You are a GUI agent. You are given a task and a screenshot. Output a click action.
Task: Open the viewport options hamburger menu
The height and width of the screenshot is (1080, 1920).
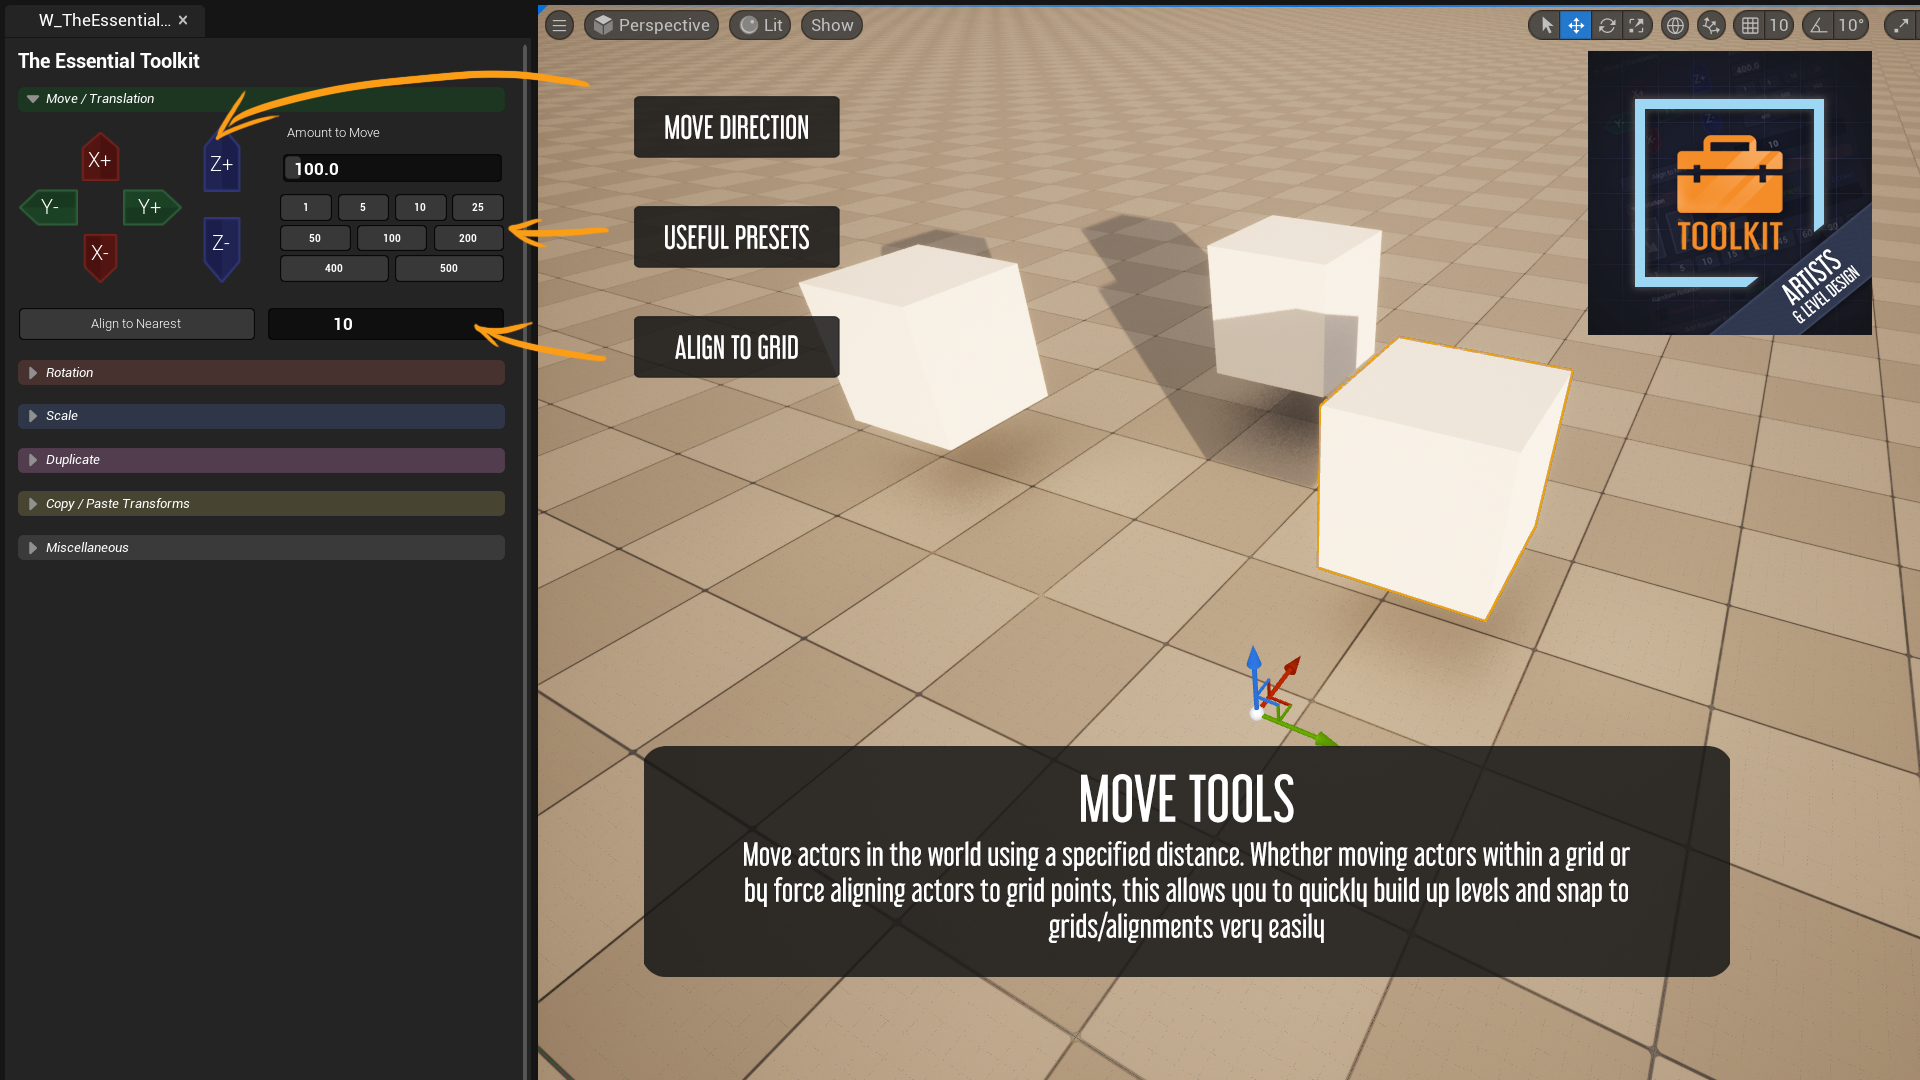click(x=559, y=25)
